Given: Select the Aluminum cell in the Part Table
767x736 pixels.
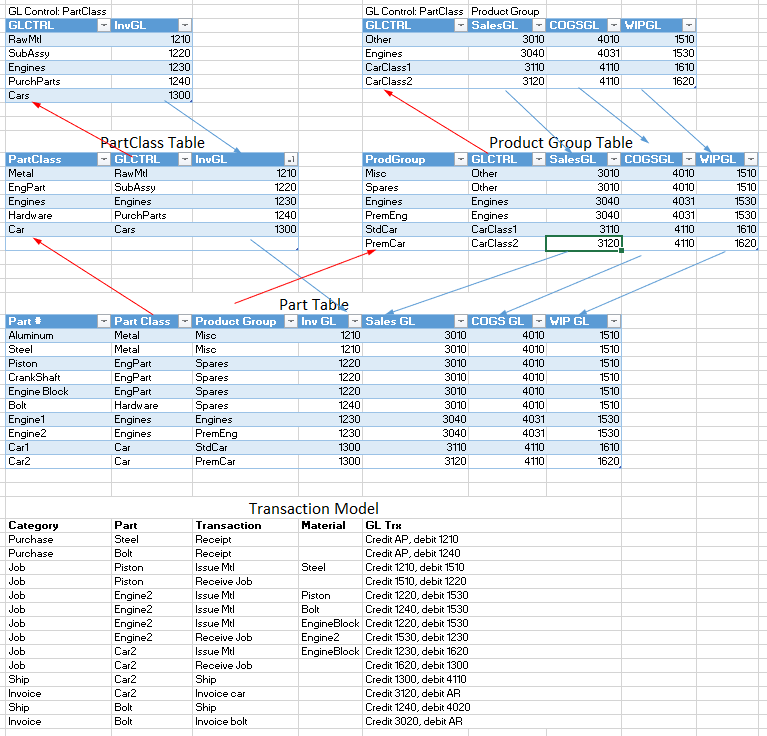Looking at the screenshot, I should pos(58,335).
